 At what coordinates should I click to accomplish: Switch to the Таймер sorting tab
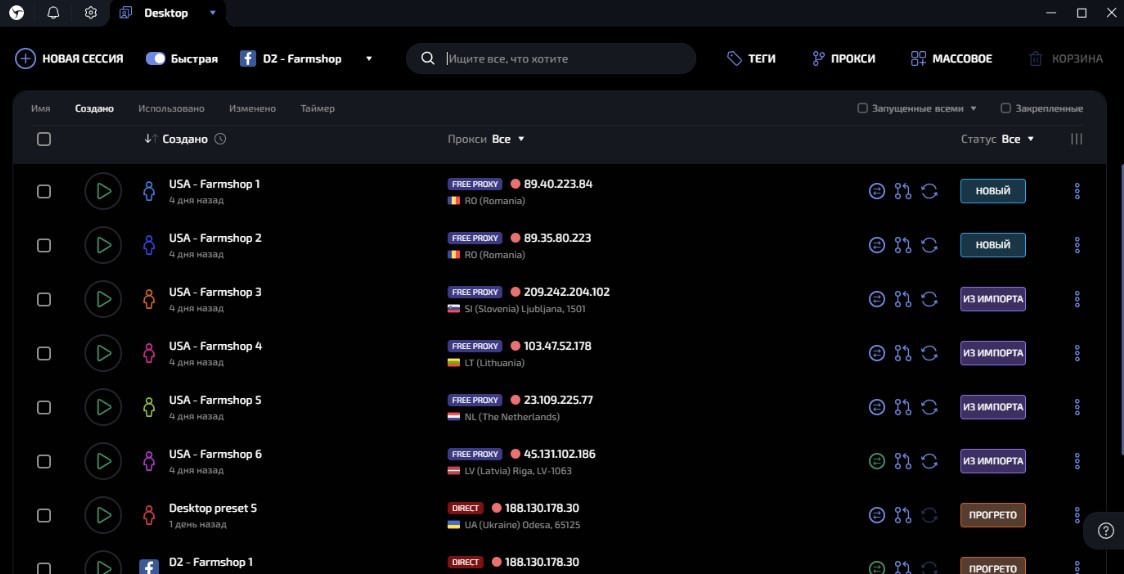[317, 108]
